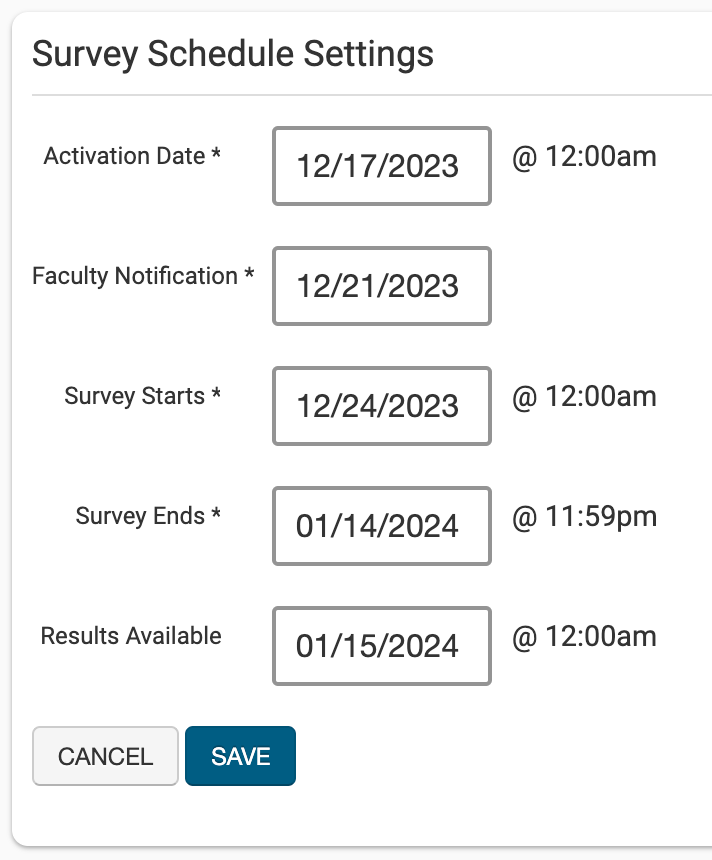
Task: Click the 12:00am time beside Results Available
Action: [584, 637]
